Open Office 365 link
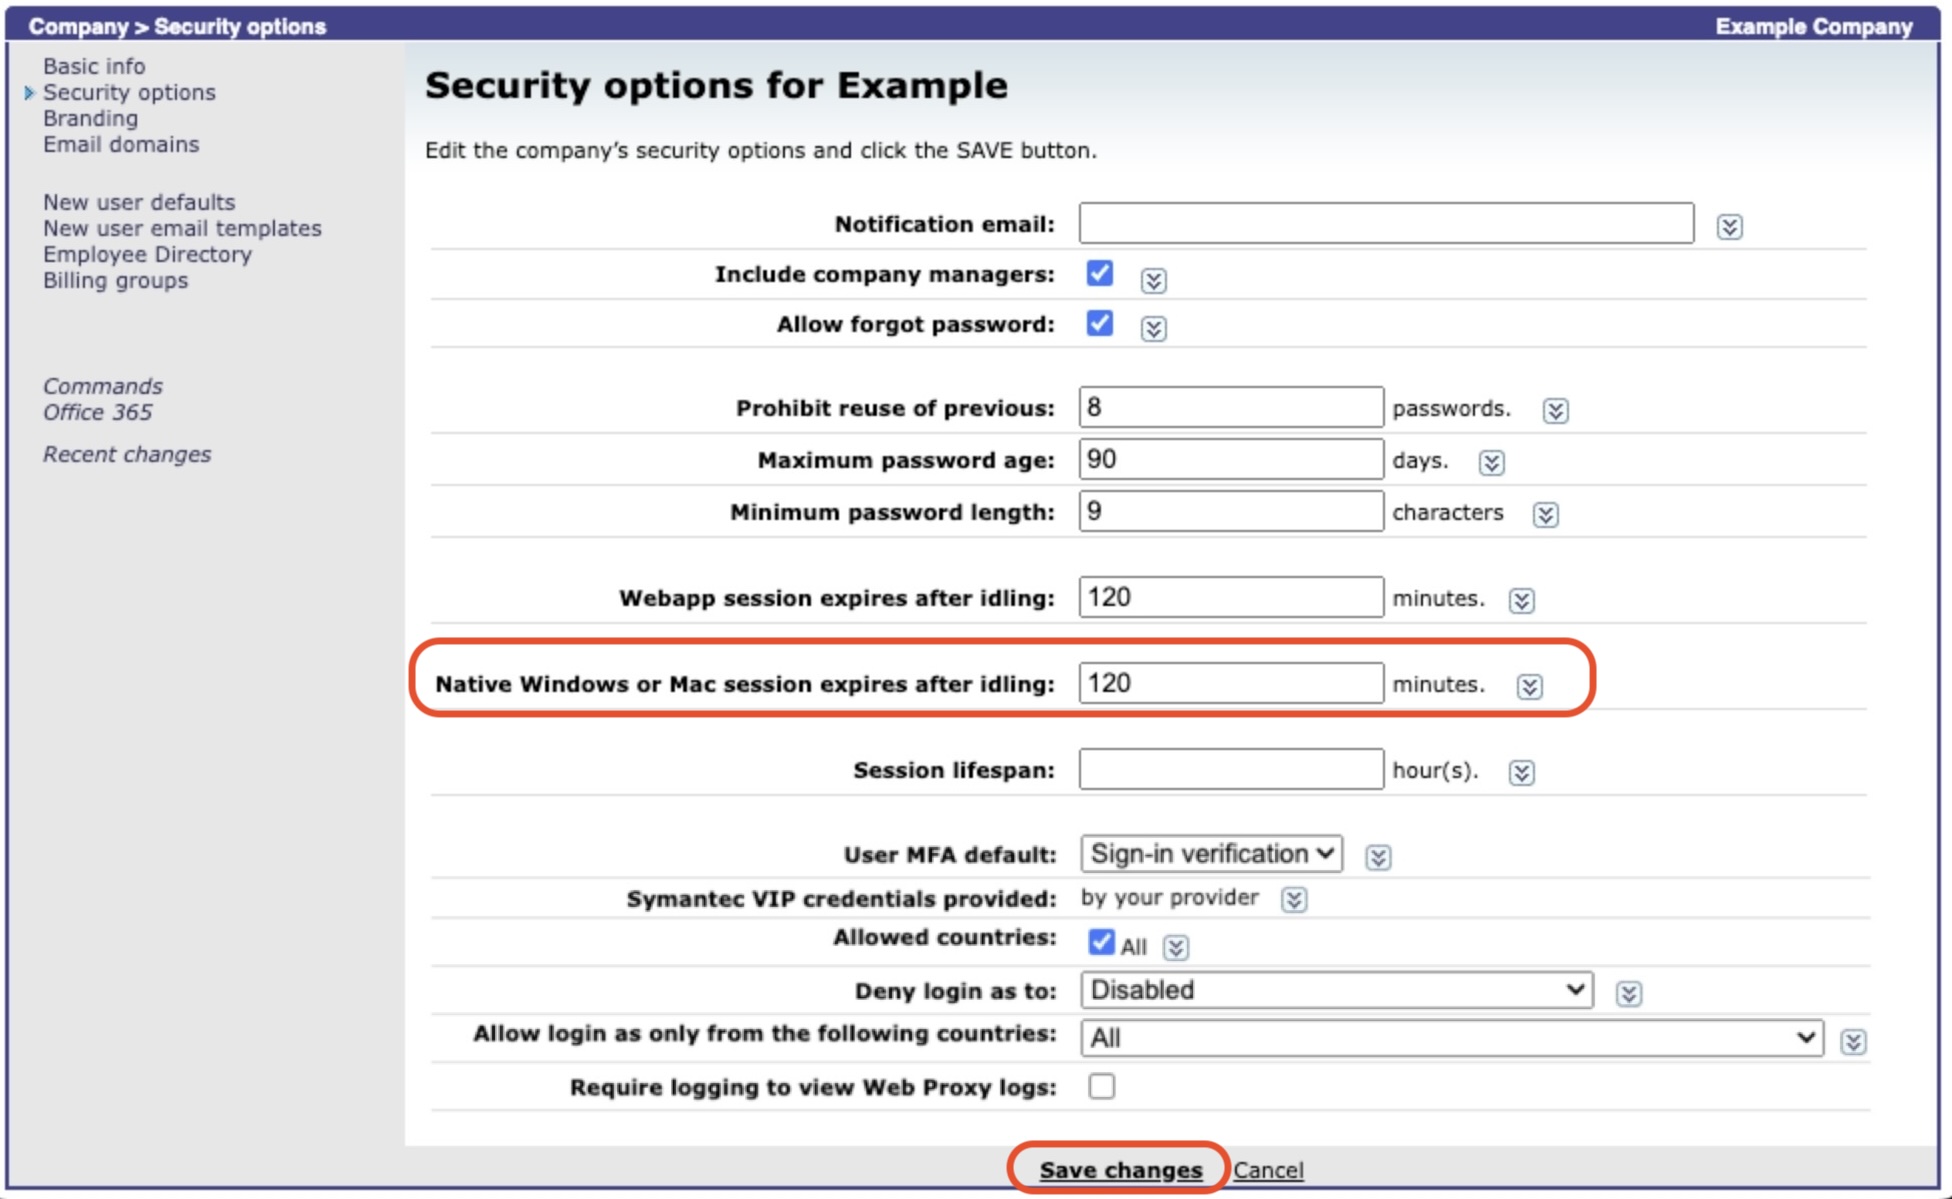The image size is (1952, 1199). [x=97, y=412]
